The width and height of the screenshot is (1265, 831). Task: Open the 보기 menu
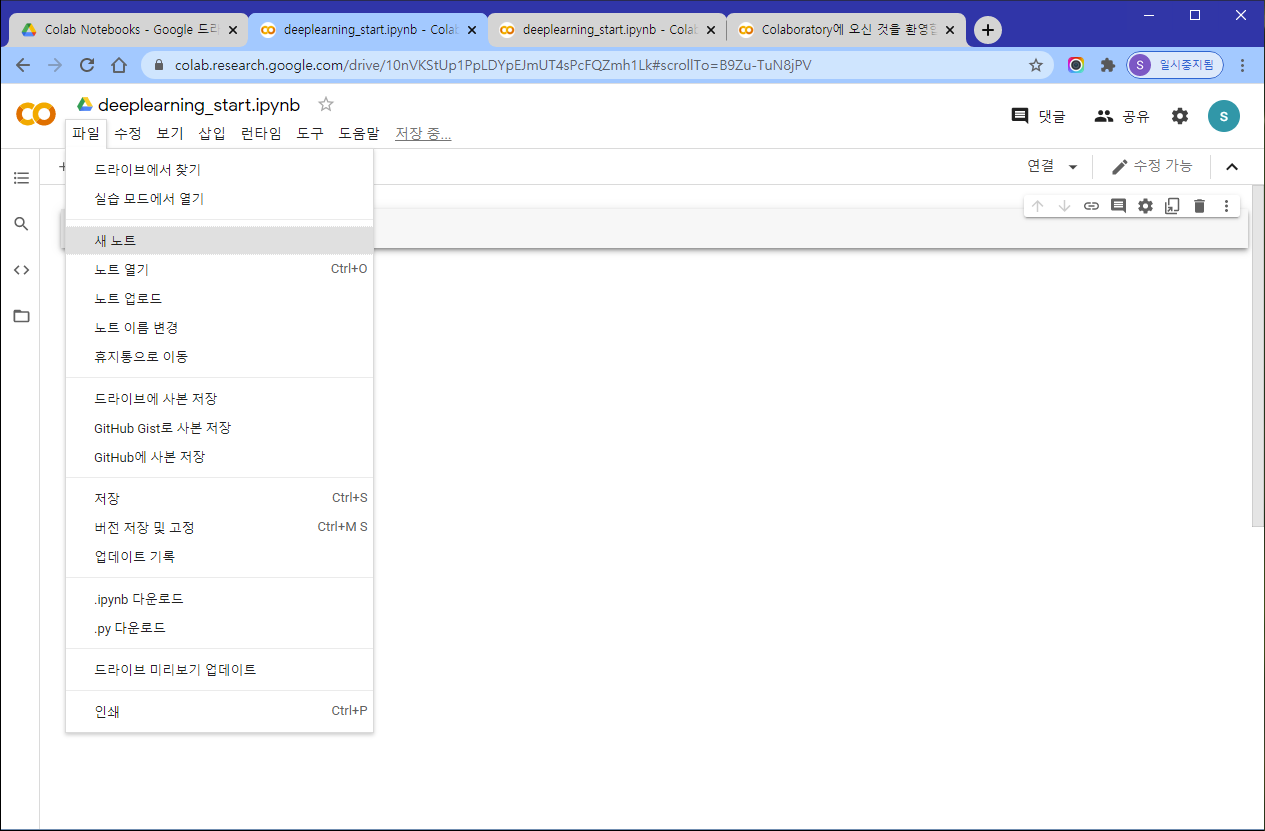click(170, 134)
